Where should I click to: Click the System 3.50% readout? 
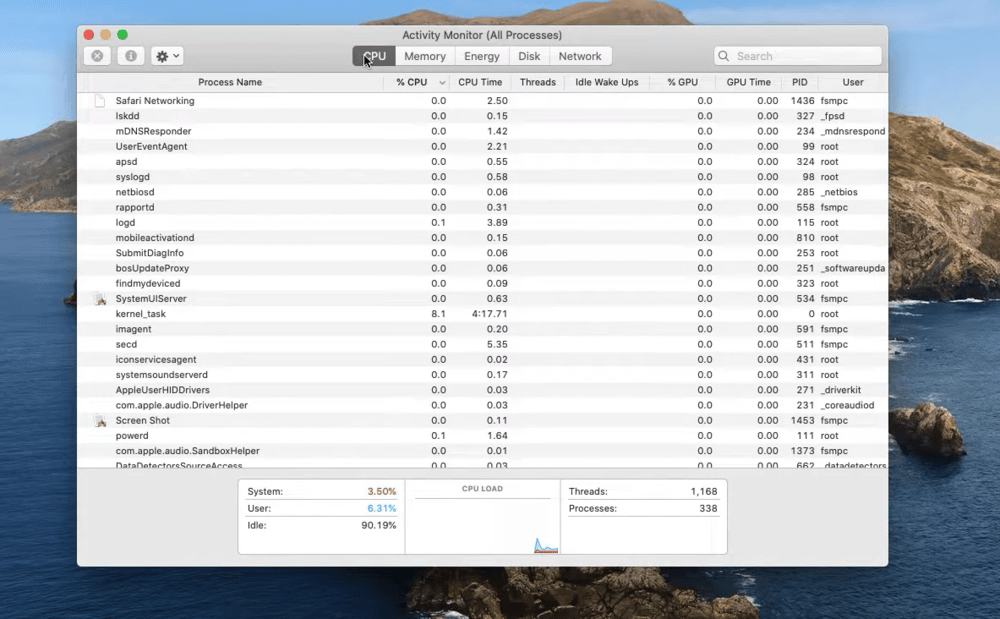pos(321,492)
